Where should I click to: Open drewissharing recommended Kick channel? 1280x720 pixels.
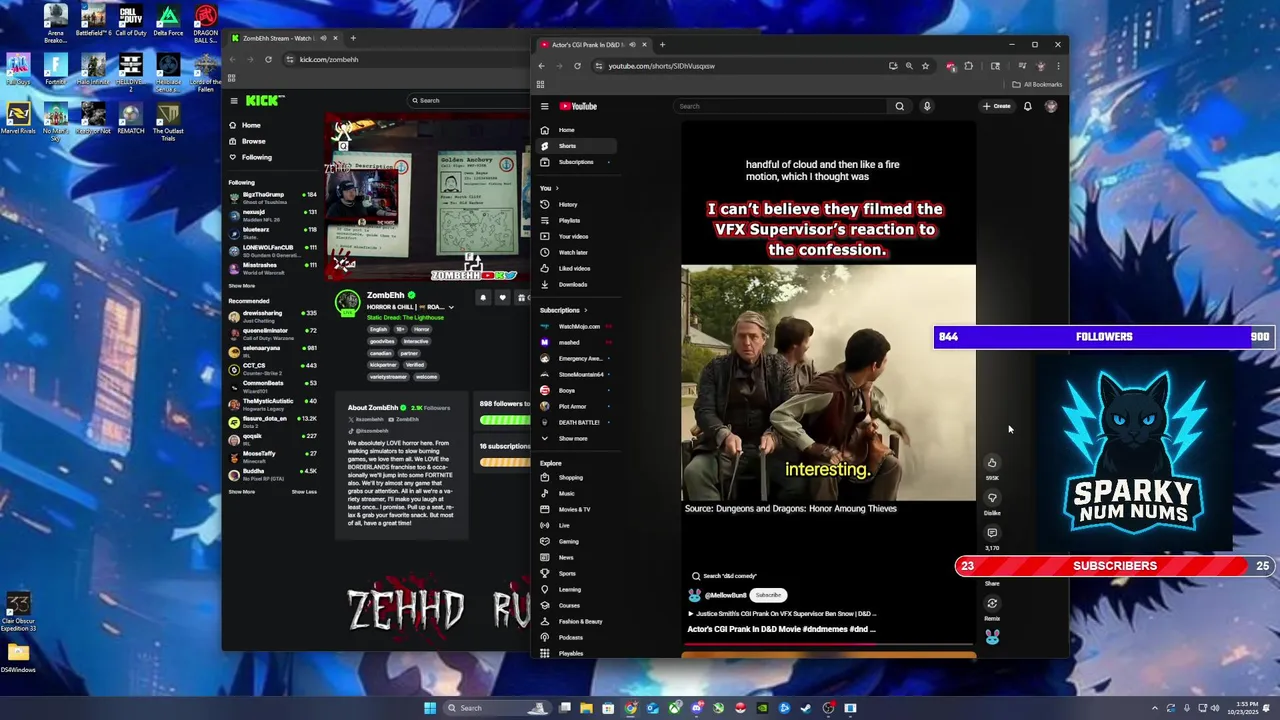(x=272, y=315)
